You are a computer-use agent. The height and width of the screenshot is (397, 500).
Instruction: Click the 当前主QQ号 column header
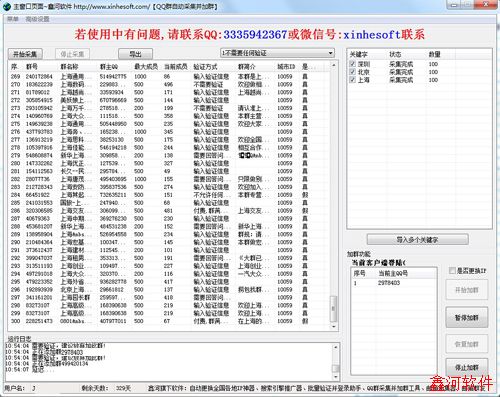[406, 273]
